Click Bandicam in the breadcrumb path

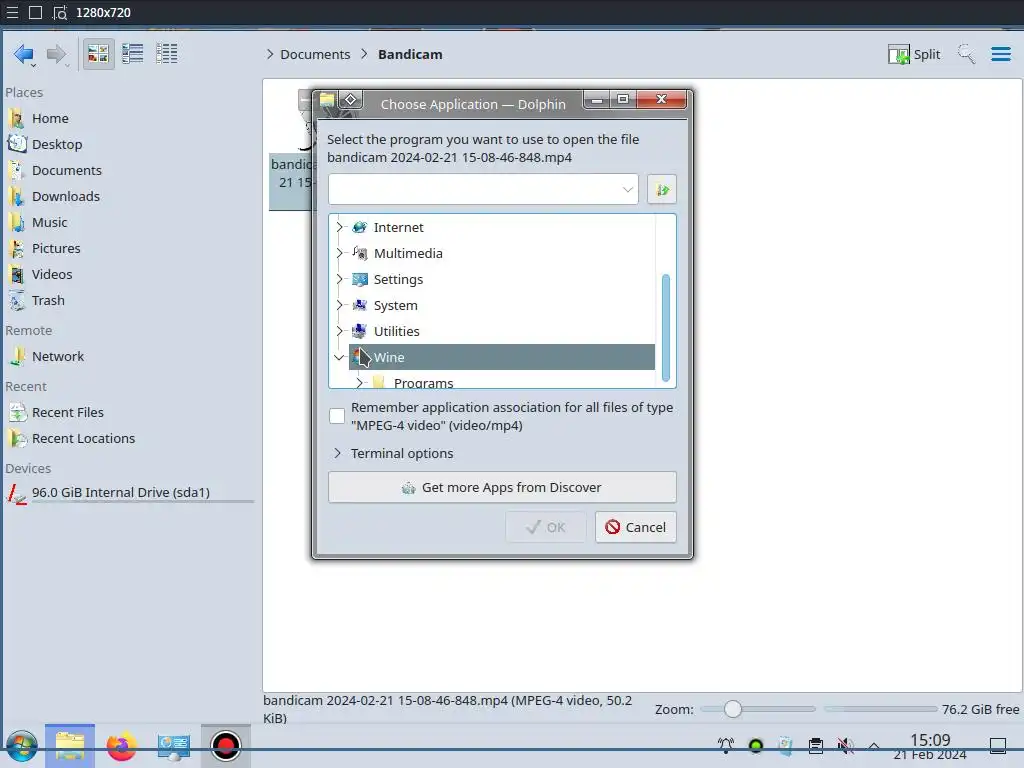coord(410,54)
